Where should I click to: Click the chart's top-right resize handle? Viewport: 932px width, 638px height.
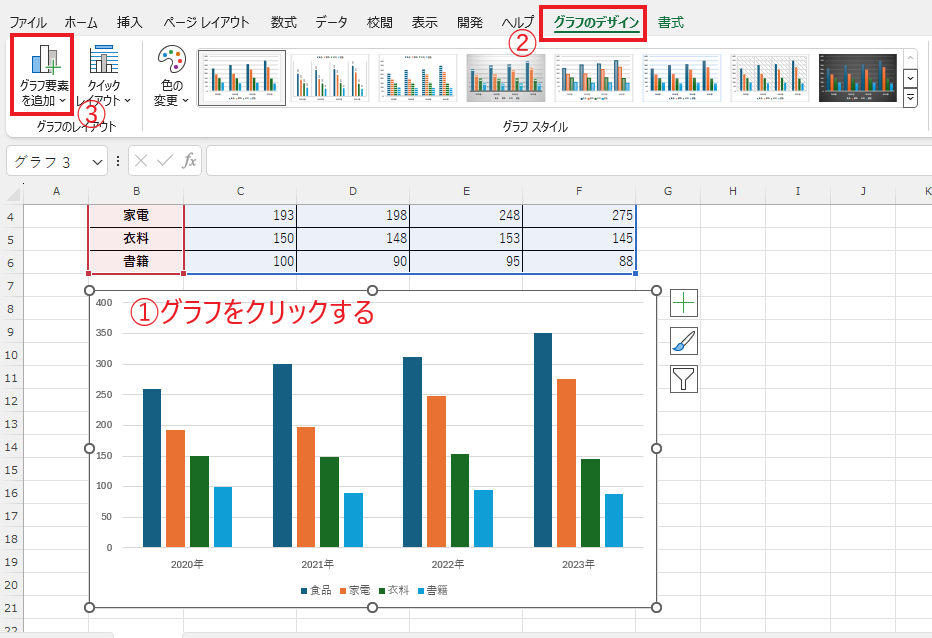click(656, 290)
